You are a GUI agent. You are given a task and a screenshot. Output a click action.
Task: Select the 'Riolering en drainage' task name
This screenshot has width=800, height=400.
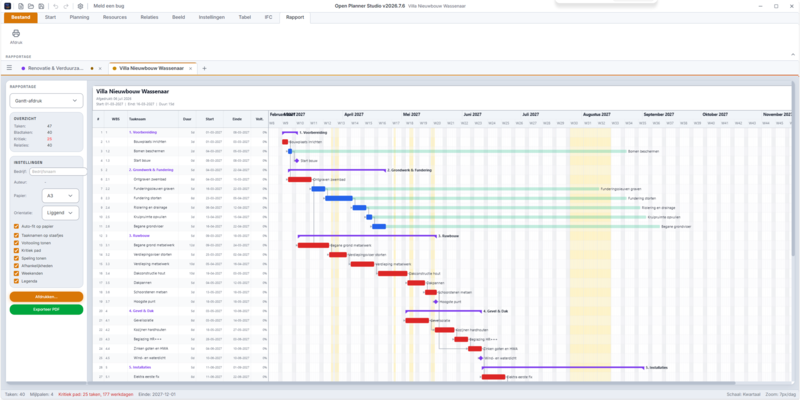pyautogui.click(x=149, y=208)
